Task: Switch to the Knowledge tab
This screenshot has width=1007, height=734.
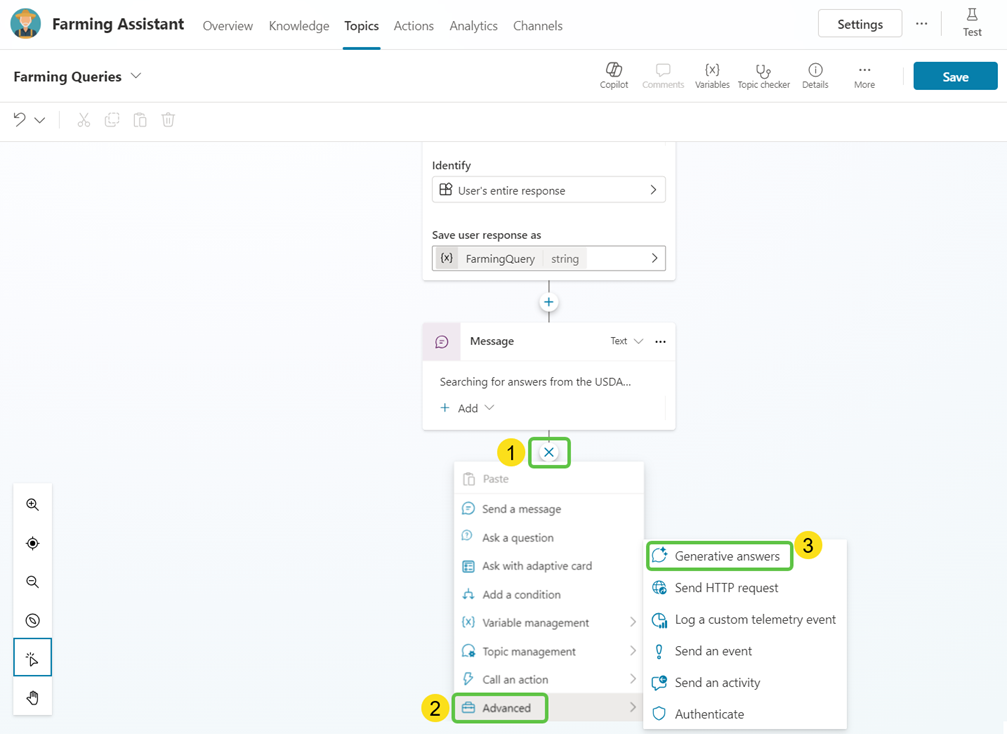Action: pos(299,26)
